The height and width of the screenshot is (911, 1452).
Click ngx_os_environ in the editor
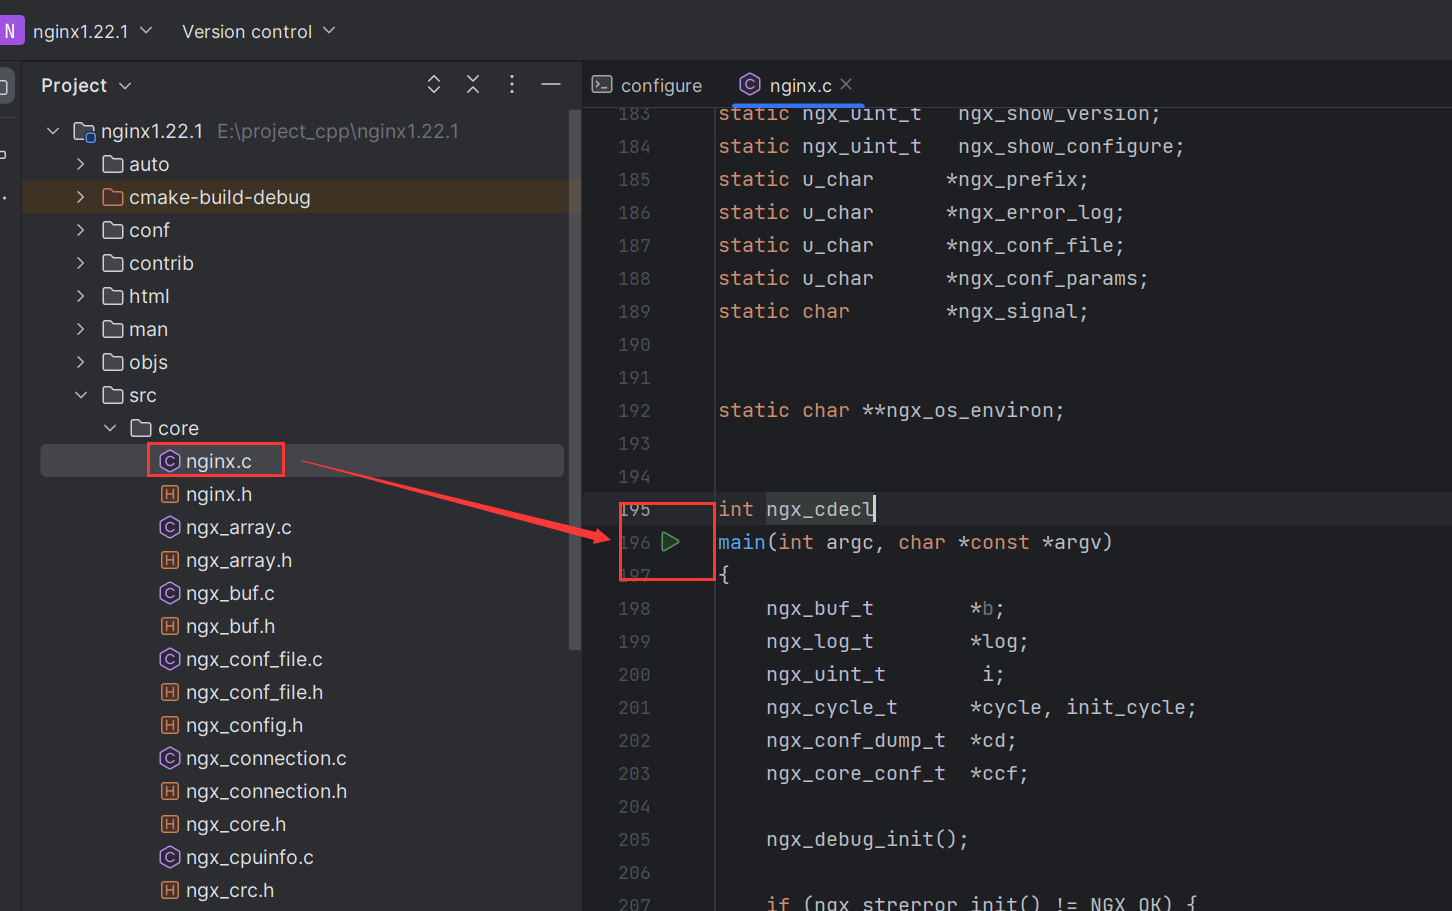click(x=968, y=410)
